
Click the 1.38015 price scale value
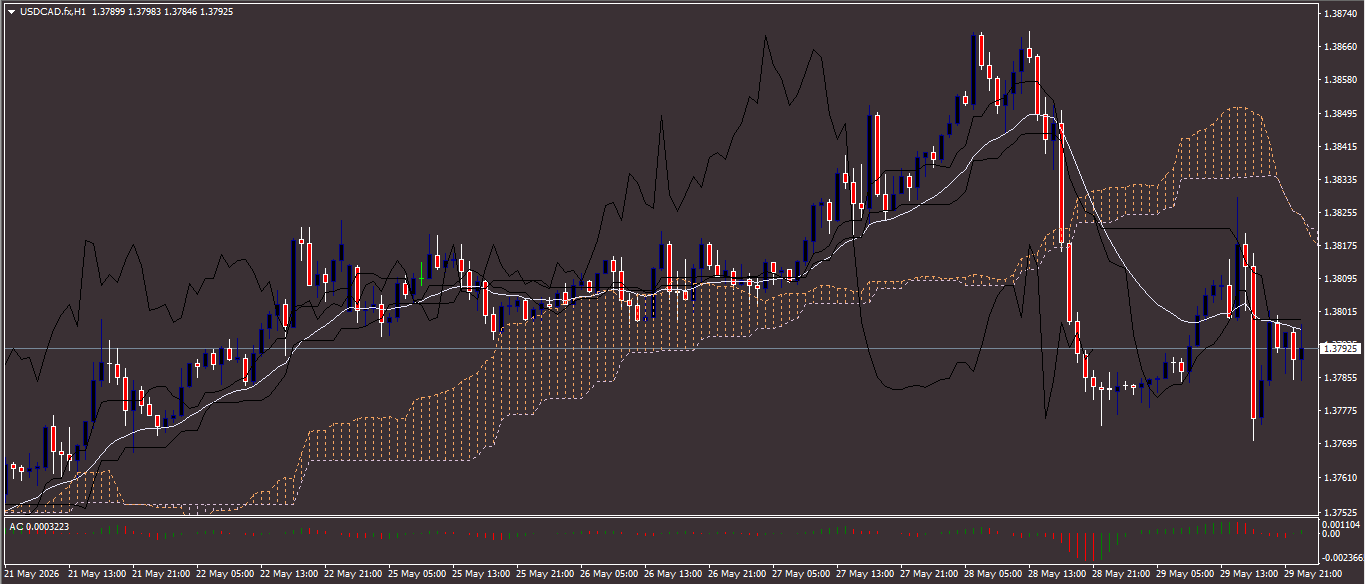[x=1340, y=312]
